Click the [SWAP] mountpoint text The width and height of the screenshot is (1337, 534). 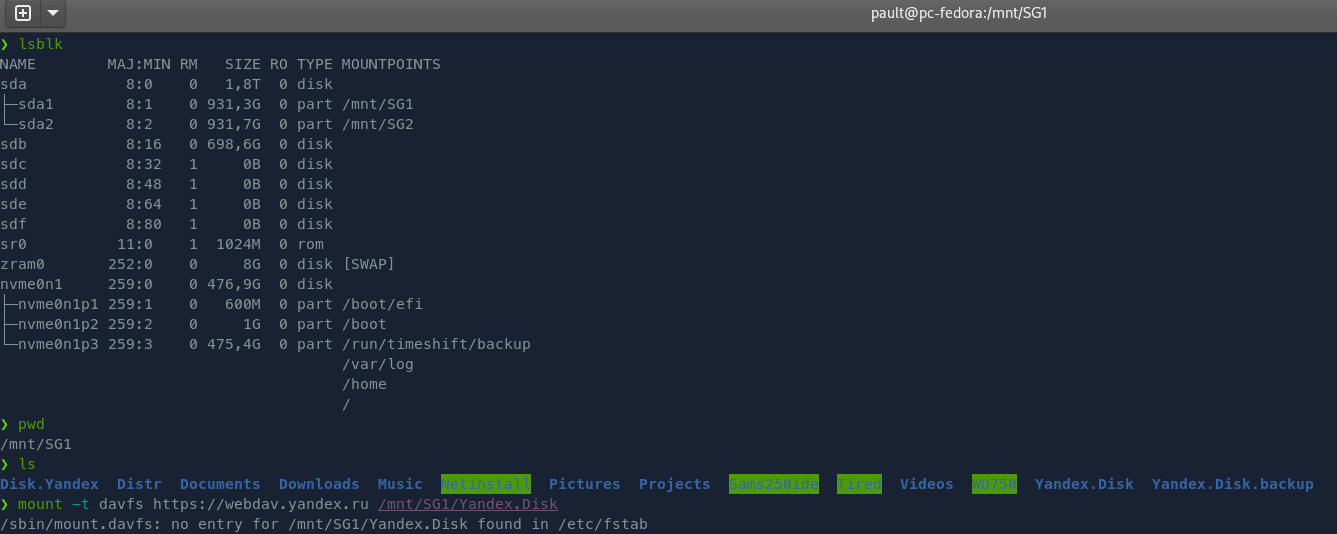[x=368, y=264]
